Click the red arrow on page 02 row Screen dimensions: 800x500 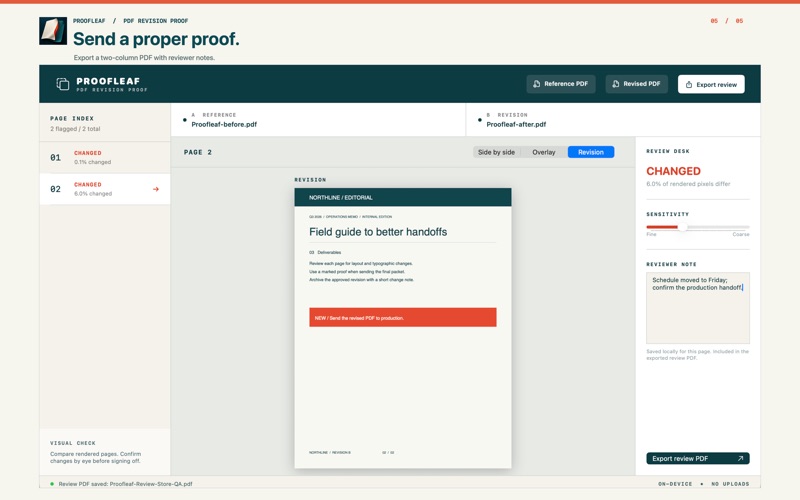tap(156, 189)
